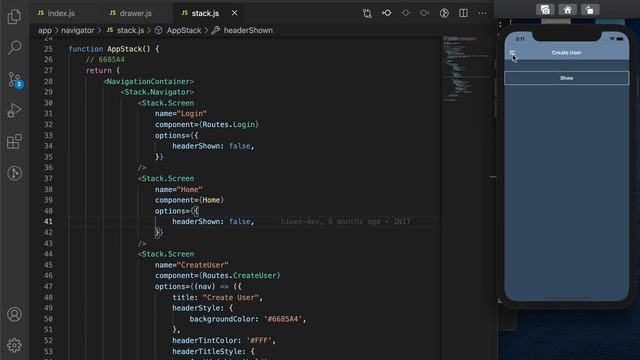Click on component={Routes.CreateUser} text

(x=218, y=276)
